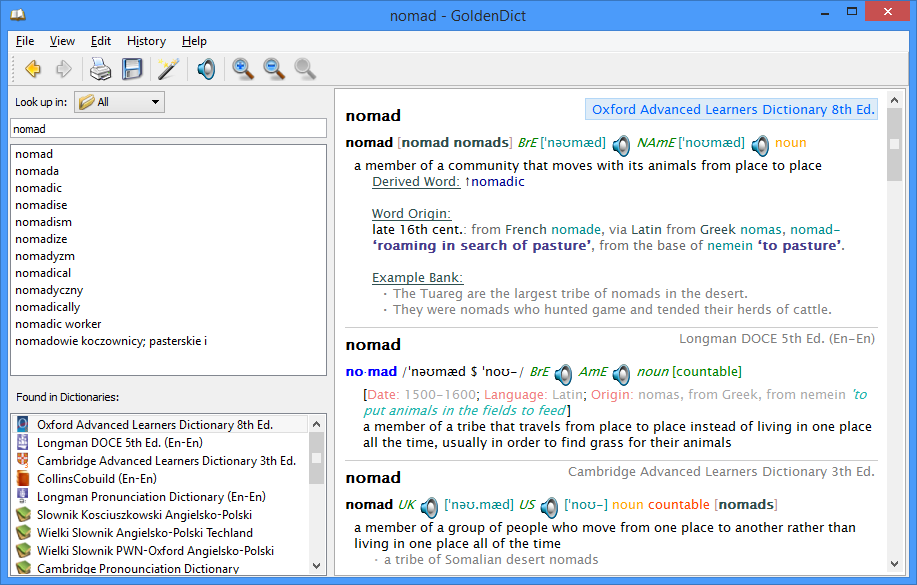Click the dictionaries list scroll down arrow

pos(316,566)
